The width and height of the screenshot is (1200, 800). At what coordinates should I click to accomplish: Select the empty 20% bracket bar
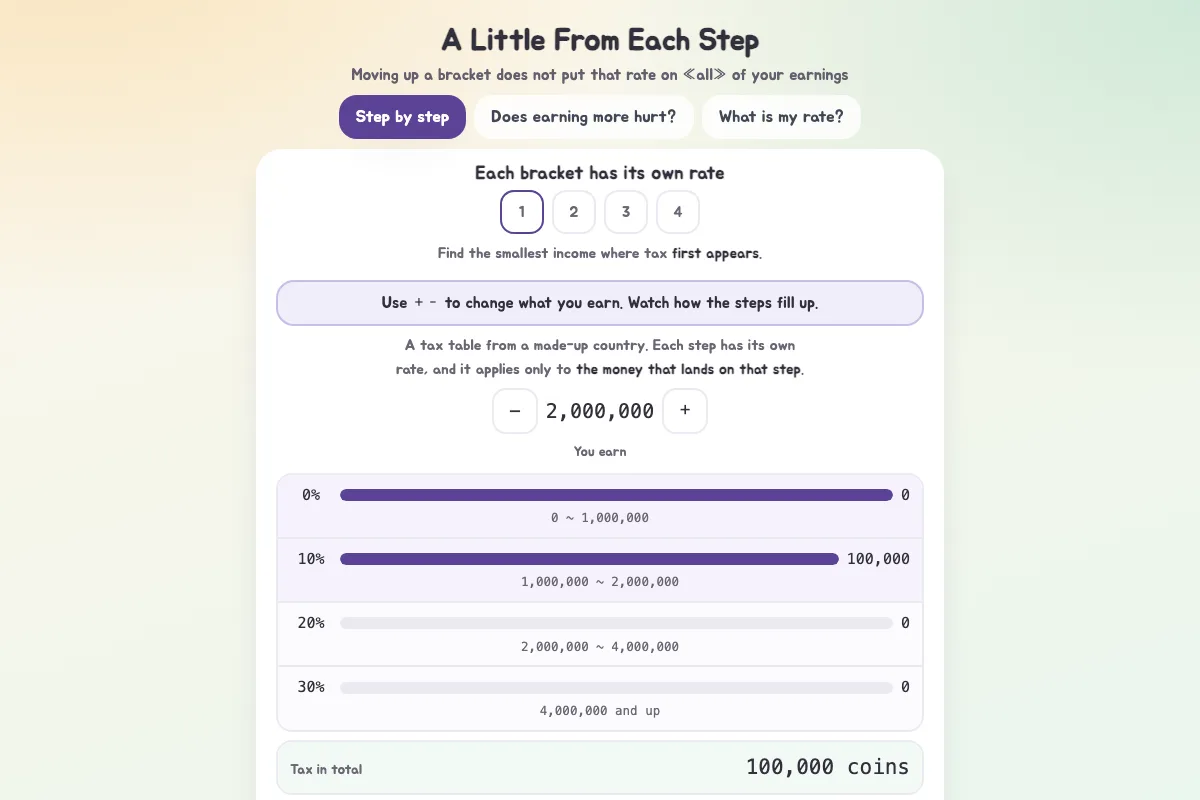point(616,623)
